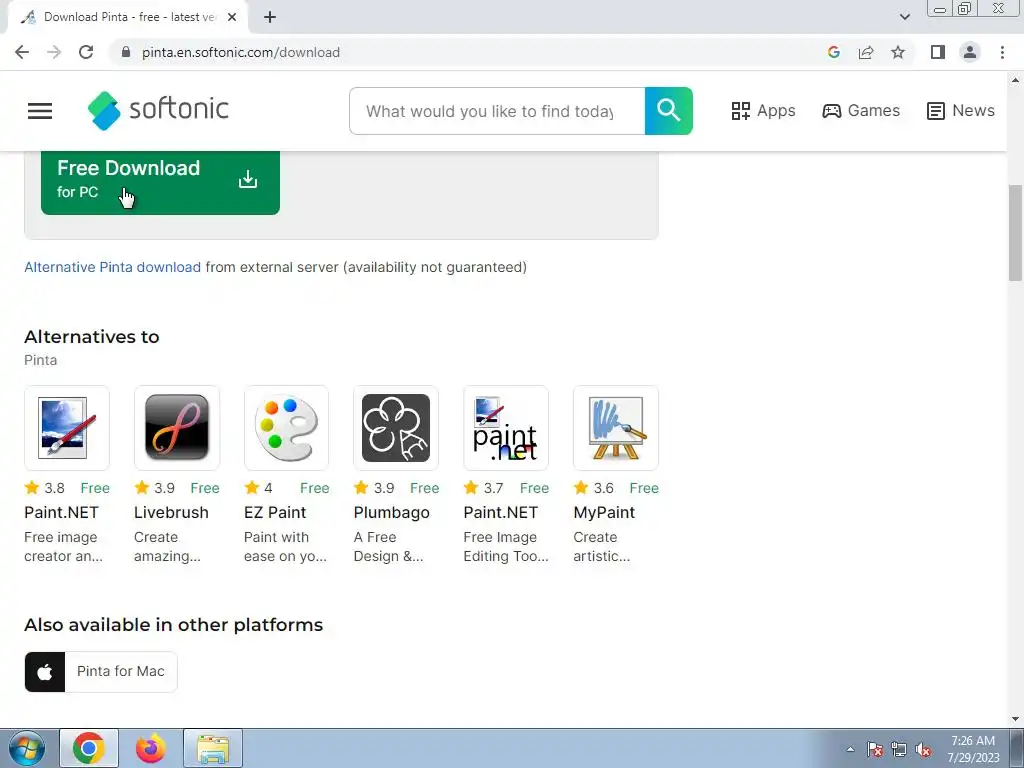Open the Chrome profile menu
Image resolution: width=1024 pixels, height=768 pixels.
point(970,52)
